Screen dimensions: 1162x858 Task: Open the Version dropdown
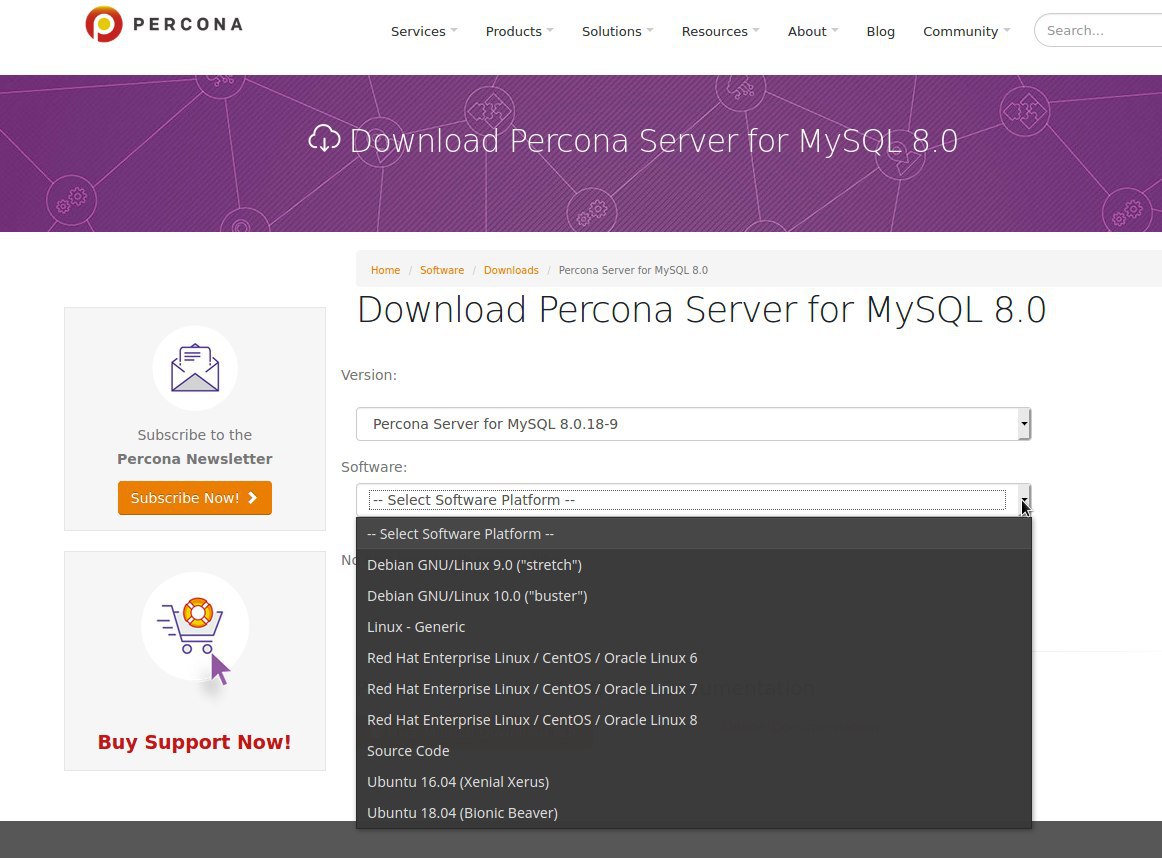[693, 424]
